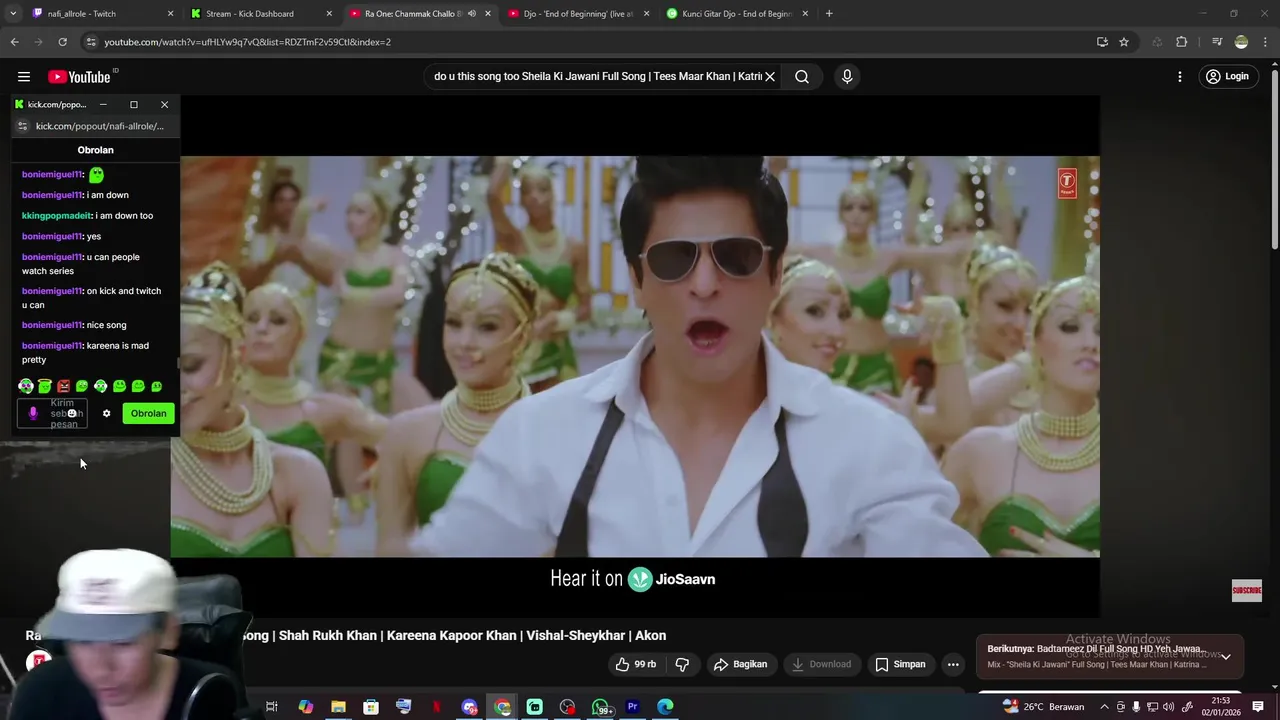
Task: Click the Simpan save button
Action: [900, 664]
